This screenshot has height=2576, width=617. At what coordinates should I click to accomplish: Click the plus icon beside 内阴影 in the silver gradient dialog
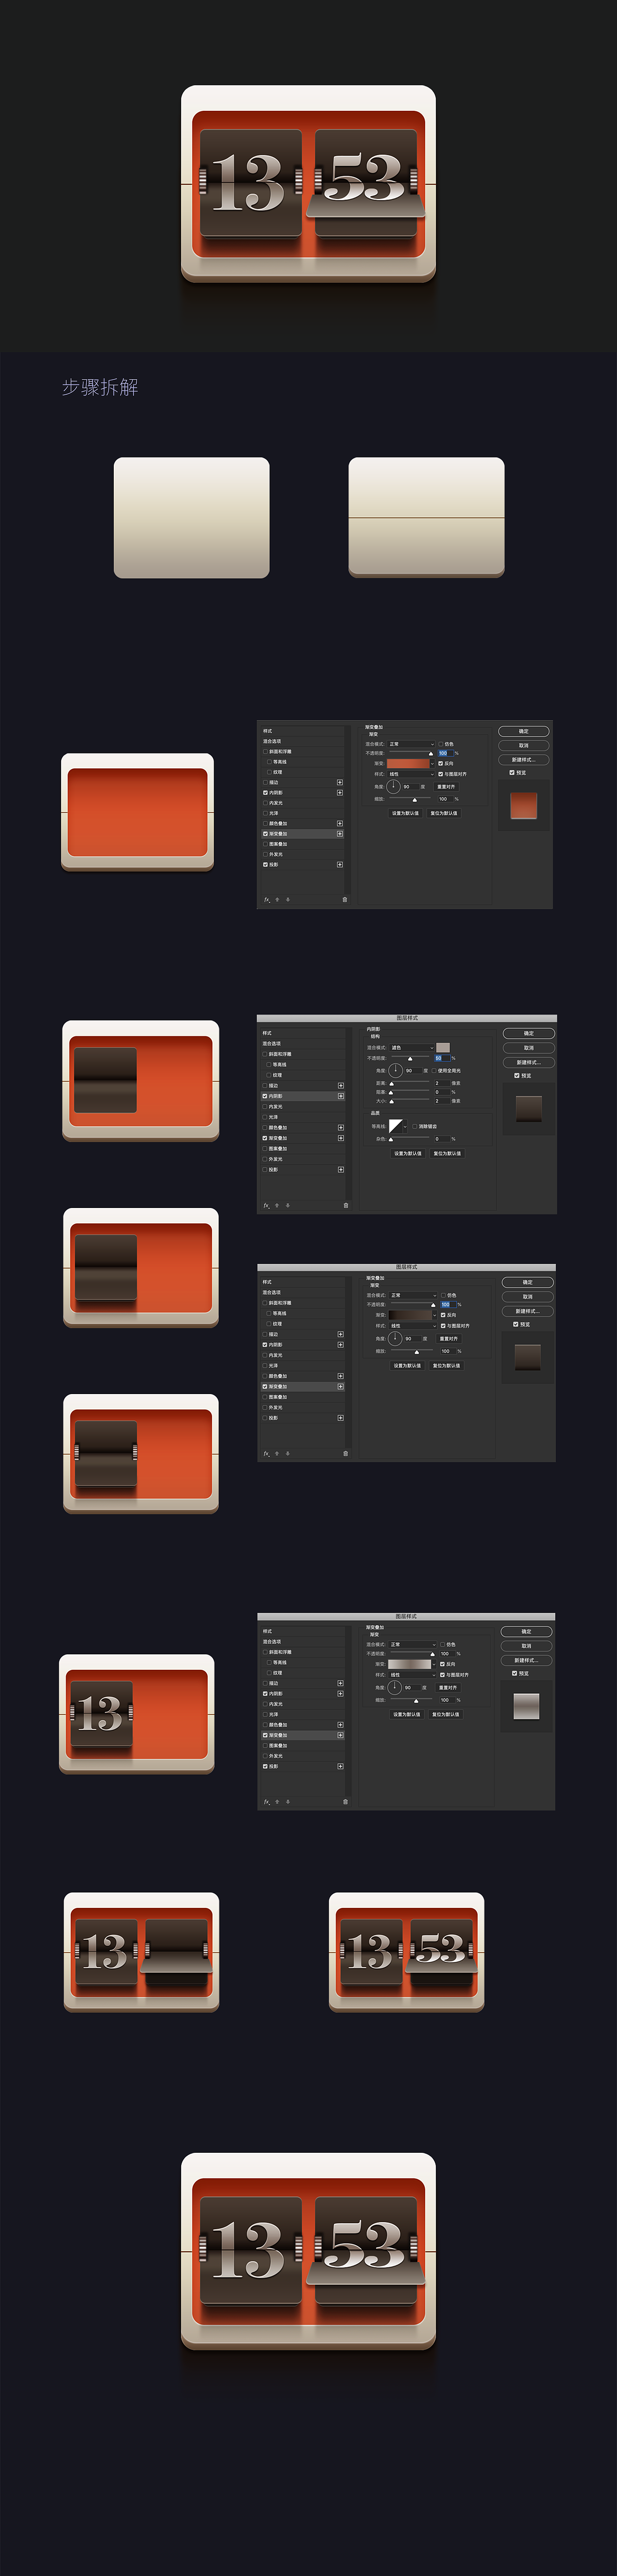[341, 1693]
